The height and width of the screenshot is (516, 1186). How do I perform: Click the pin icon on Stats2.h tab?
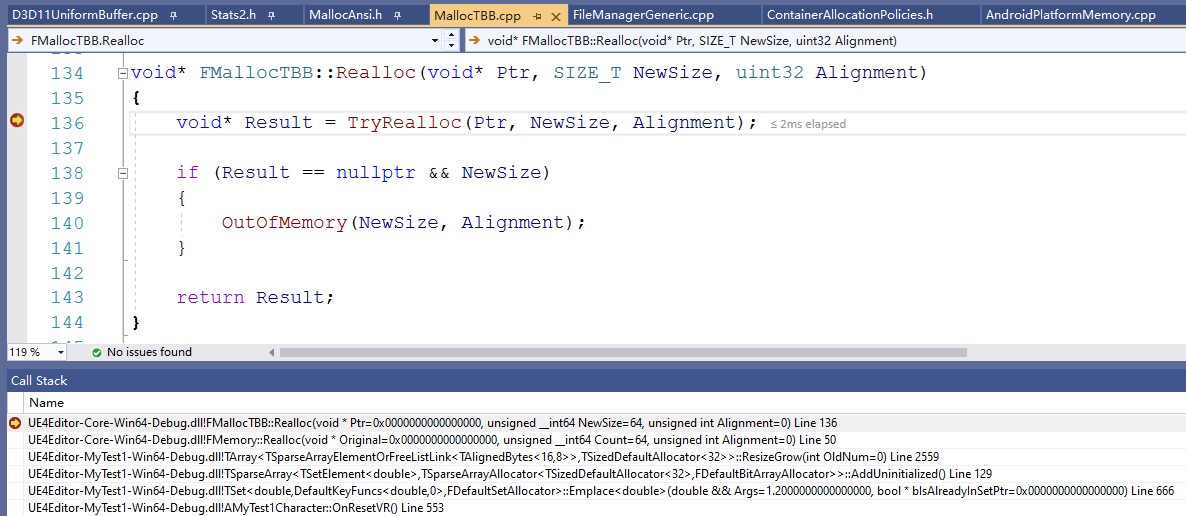[x=272, y=15]
